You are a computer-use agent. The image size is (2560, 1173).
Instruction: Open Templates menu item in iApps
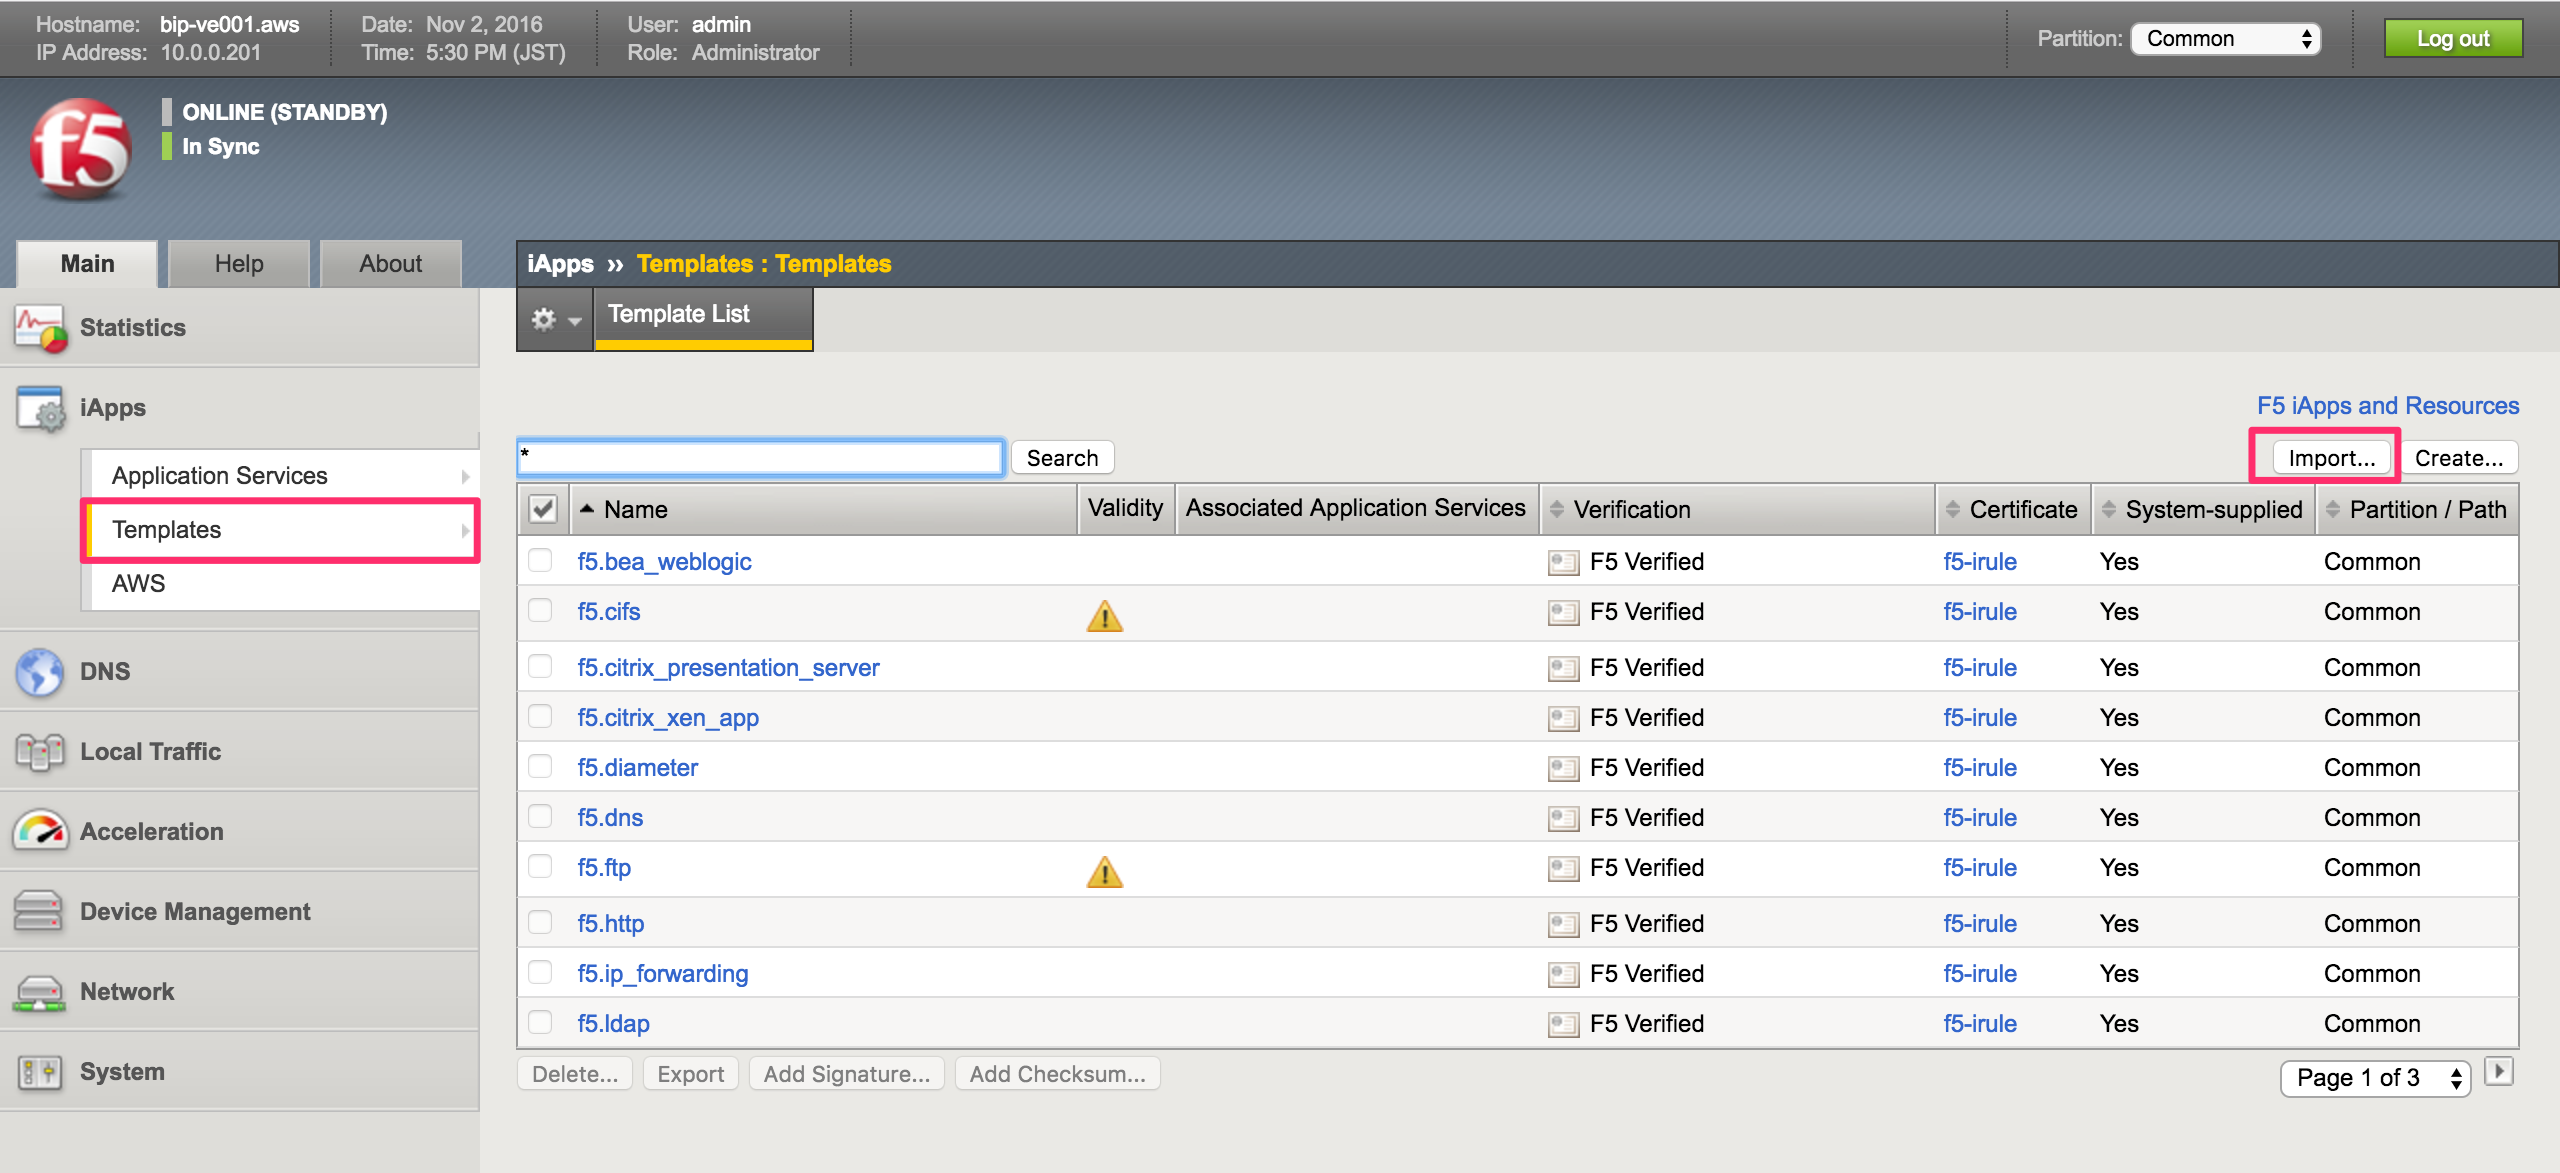(280, 530)
